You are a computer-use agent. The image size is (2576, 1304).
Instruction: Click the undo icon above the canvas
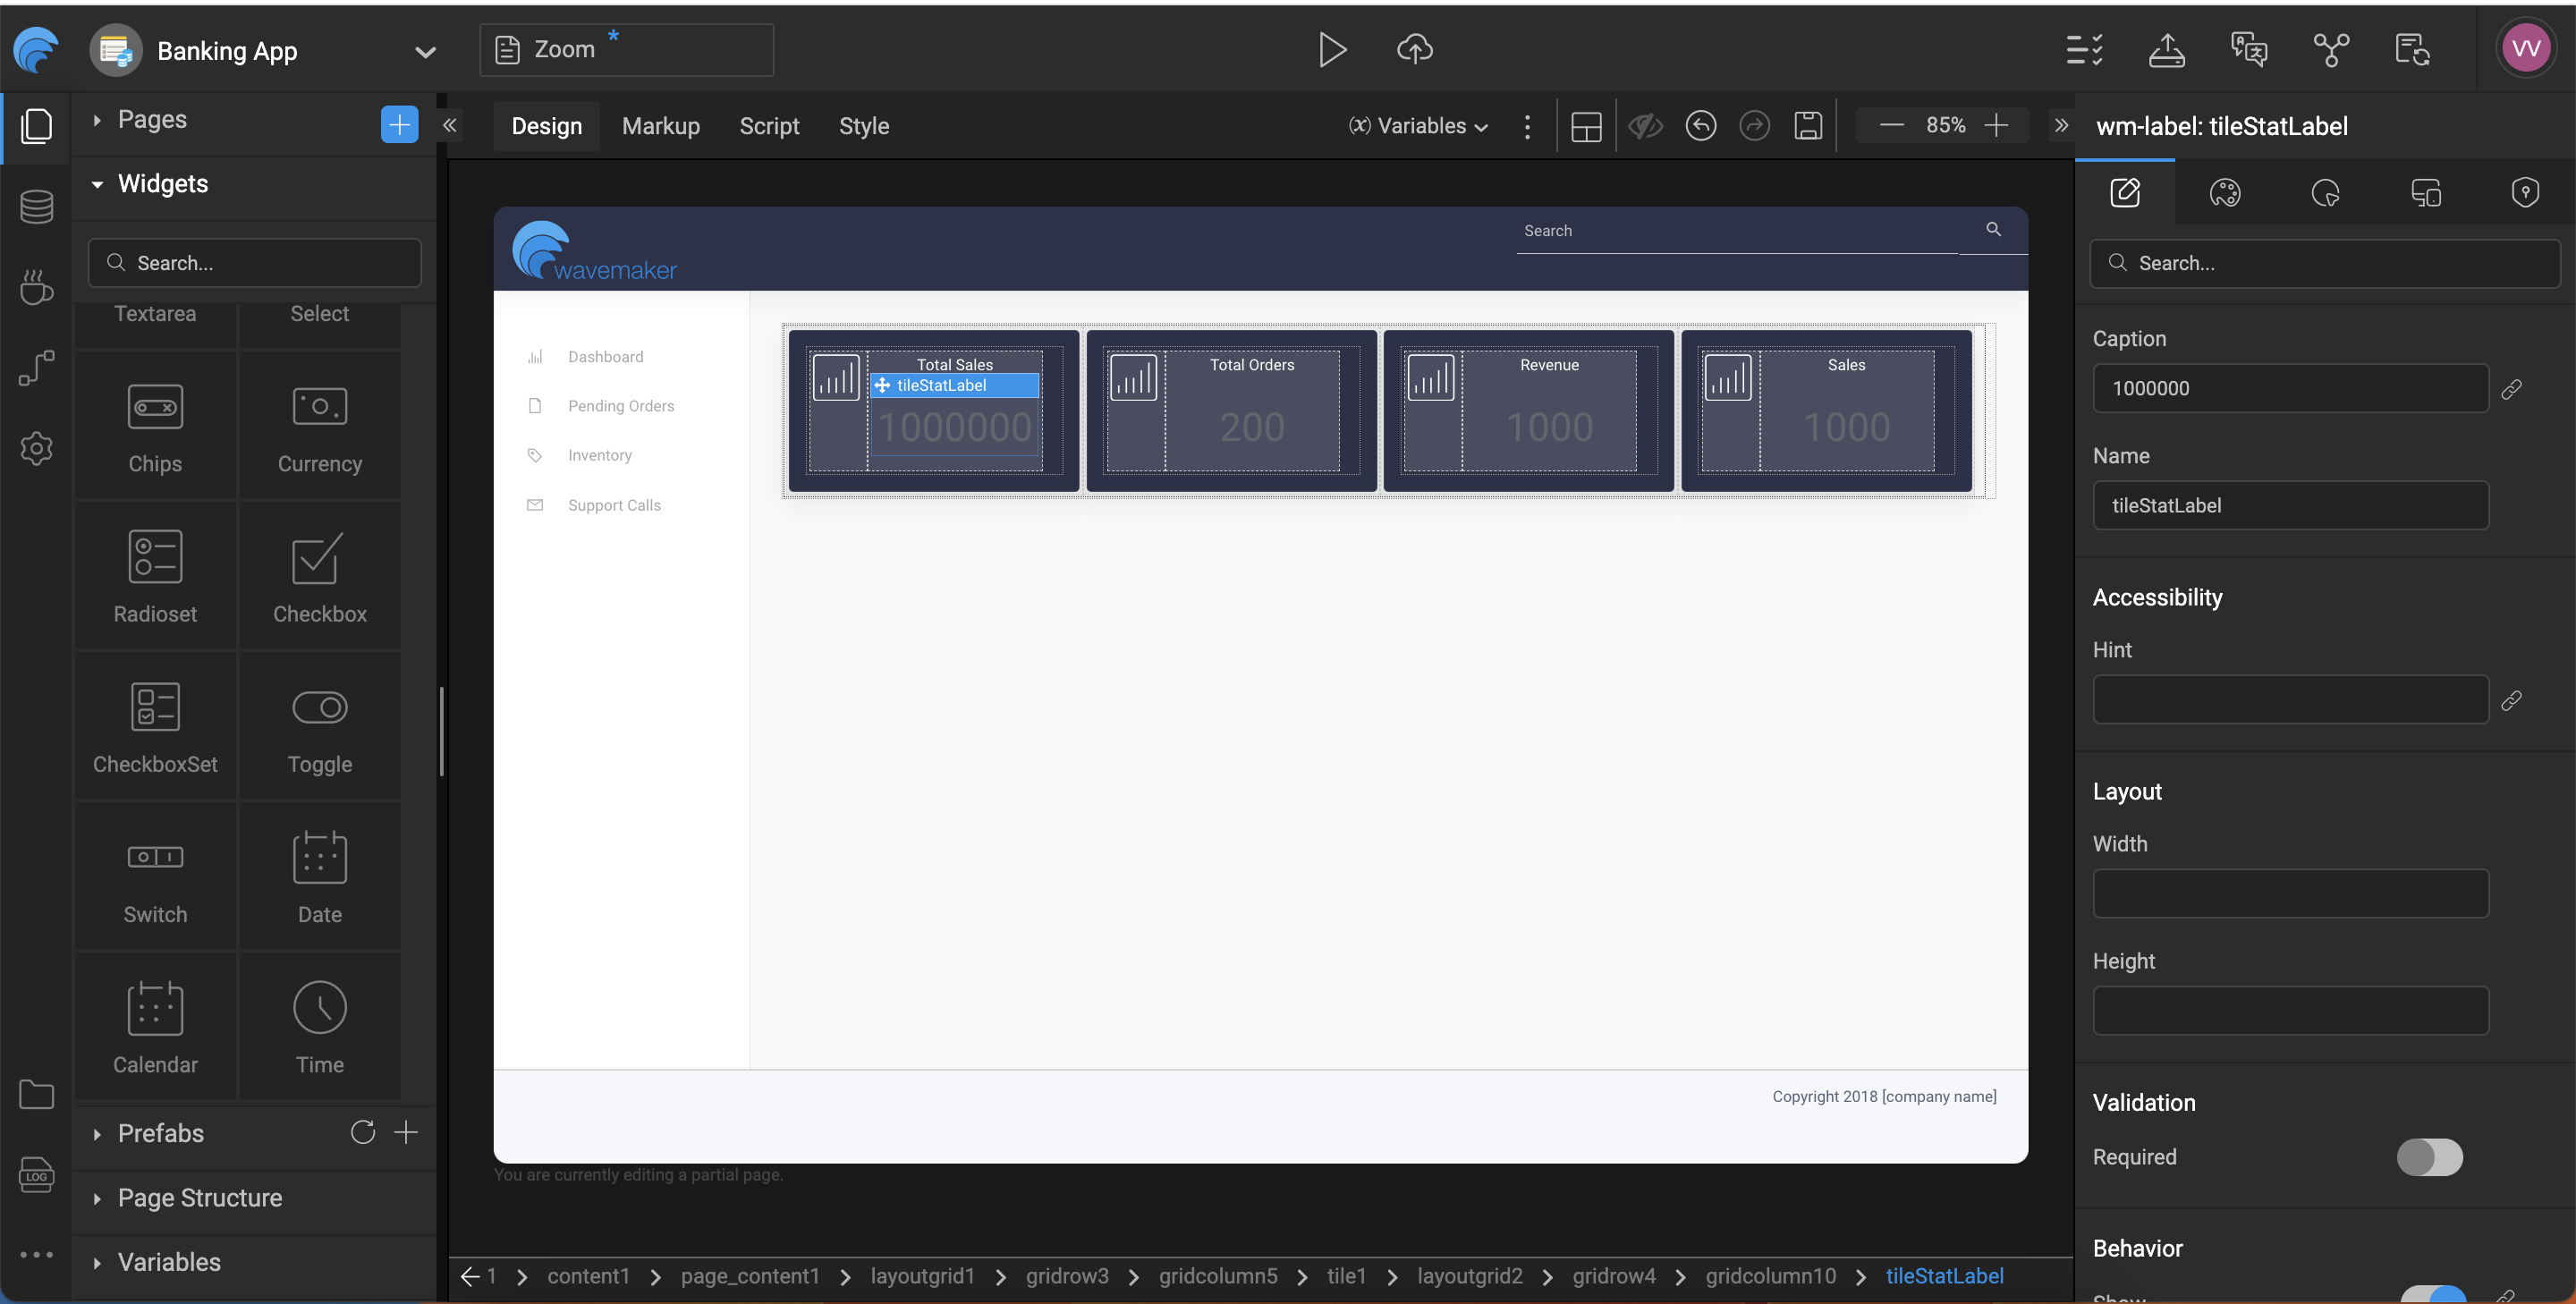coord(1701,125)
